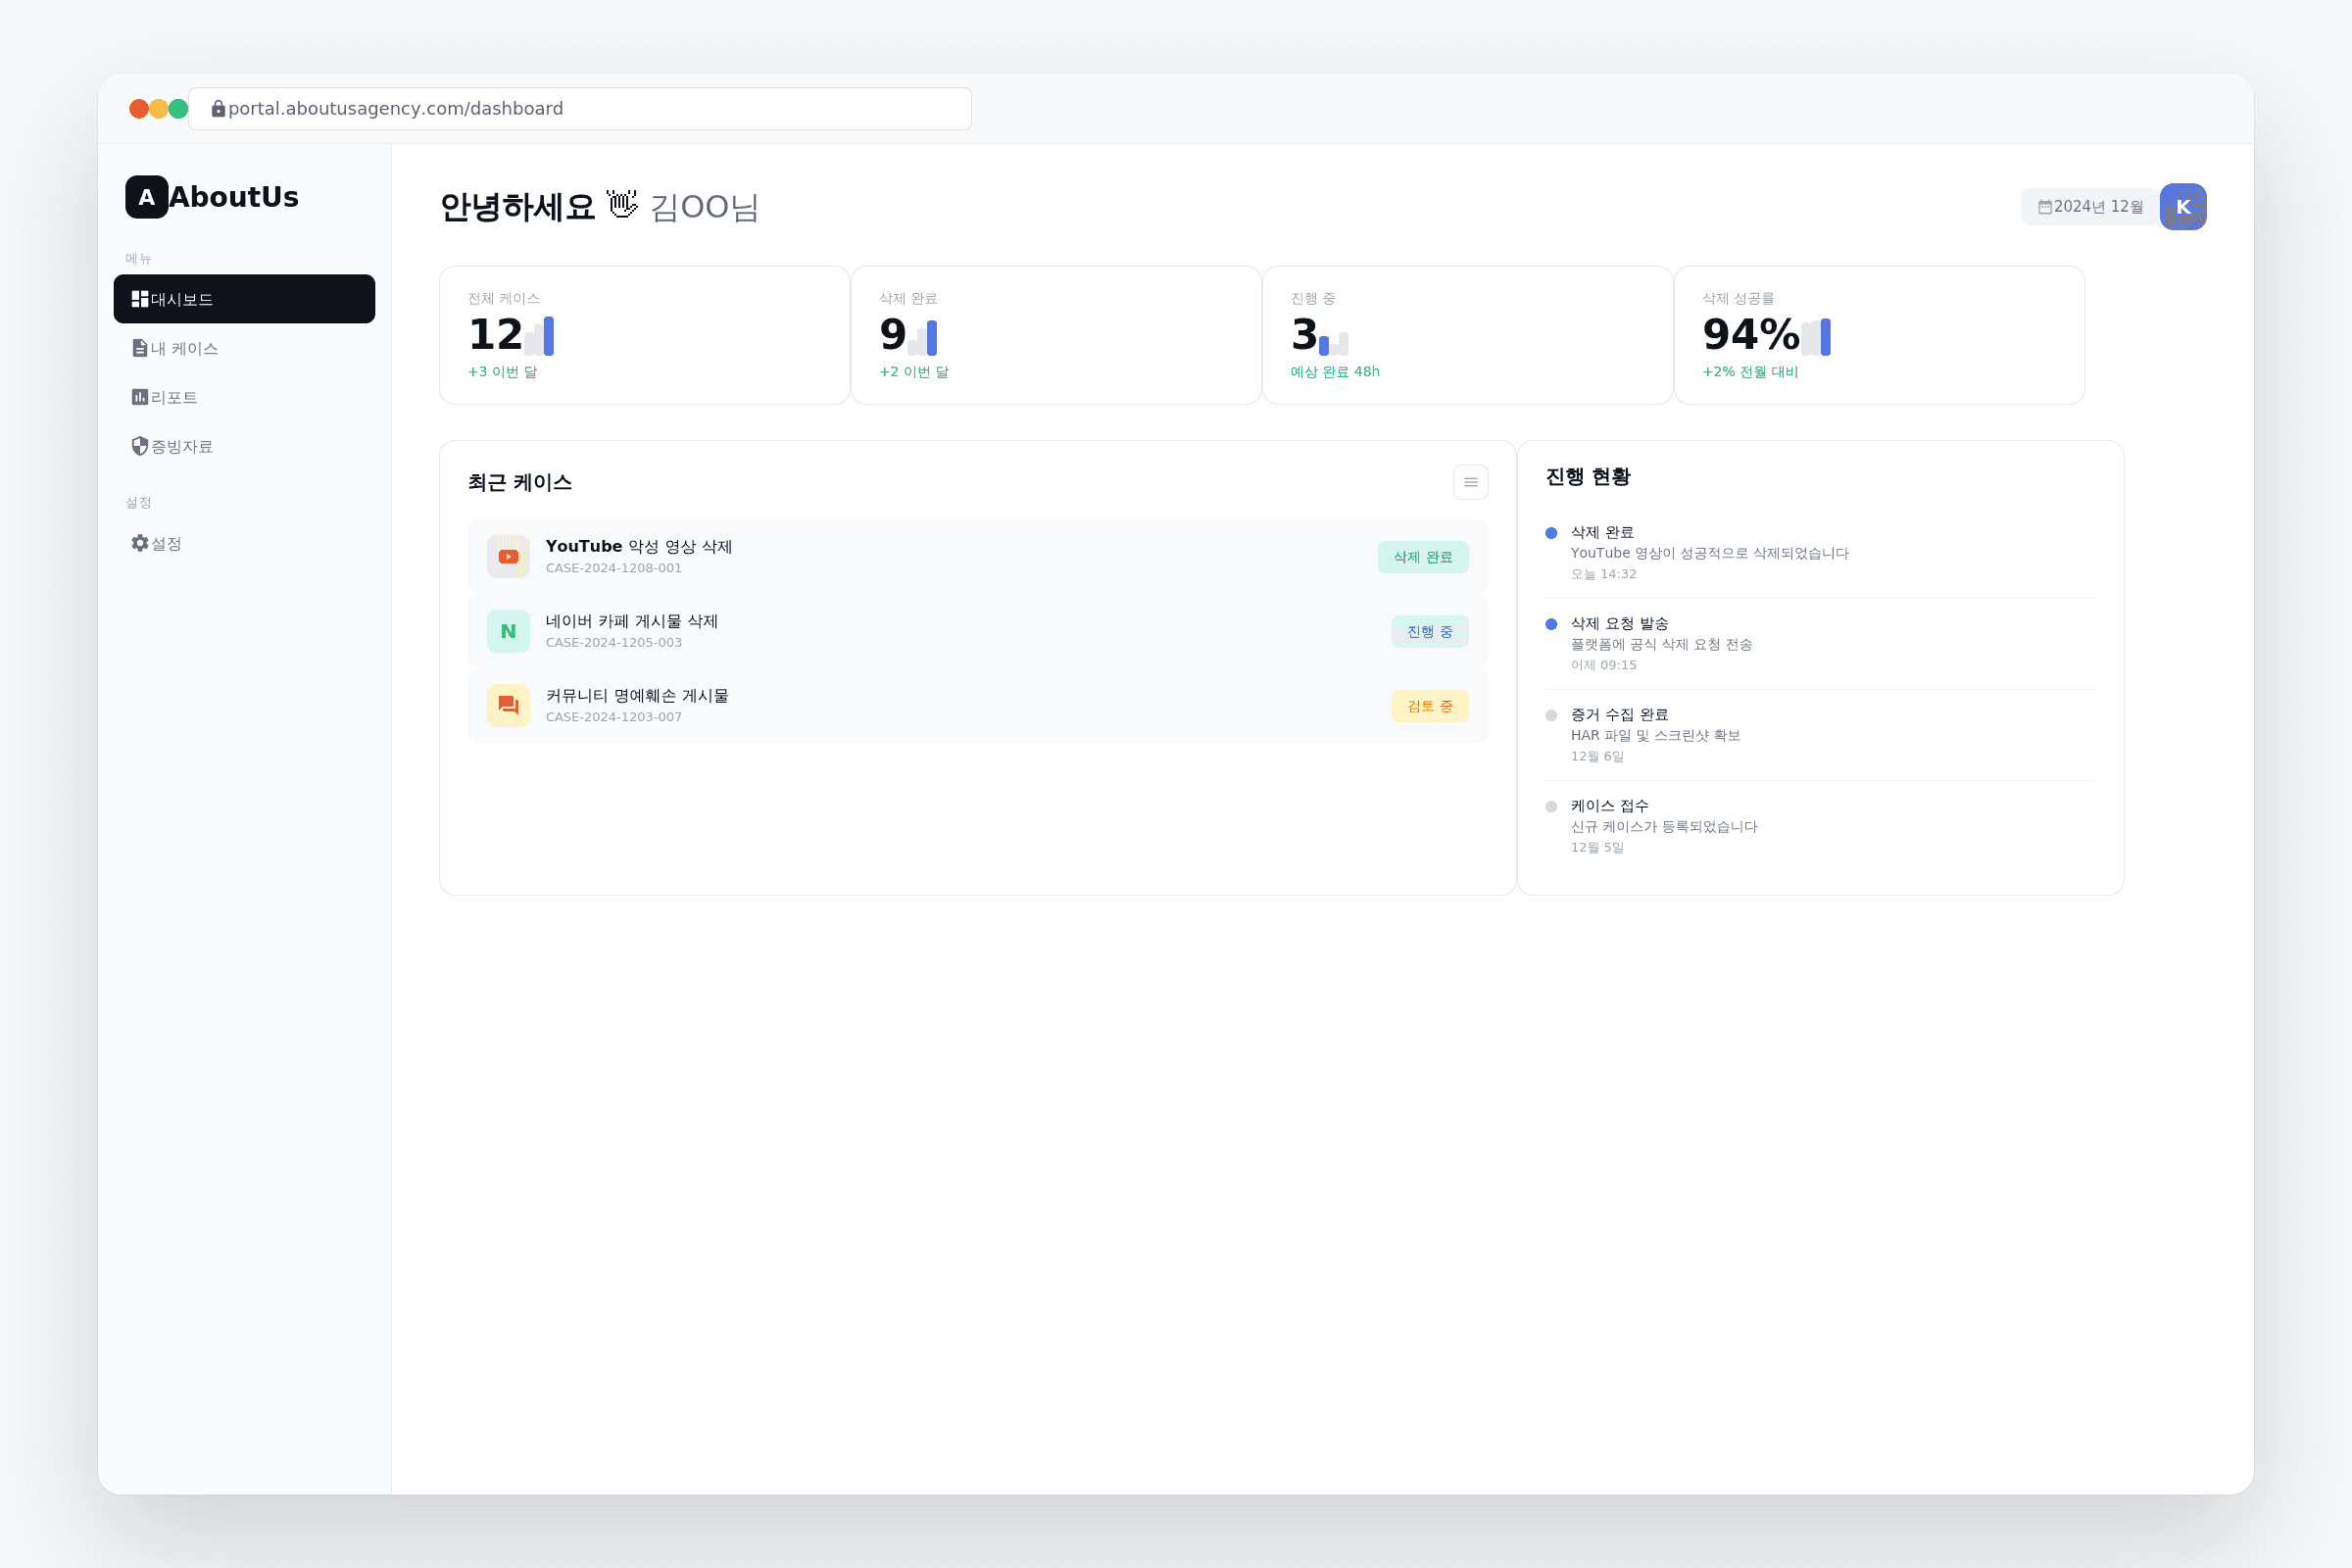Click the shield icon beside 증빙자료
The image size is (2352, 1568).
point(140,446)
